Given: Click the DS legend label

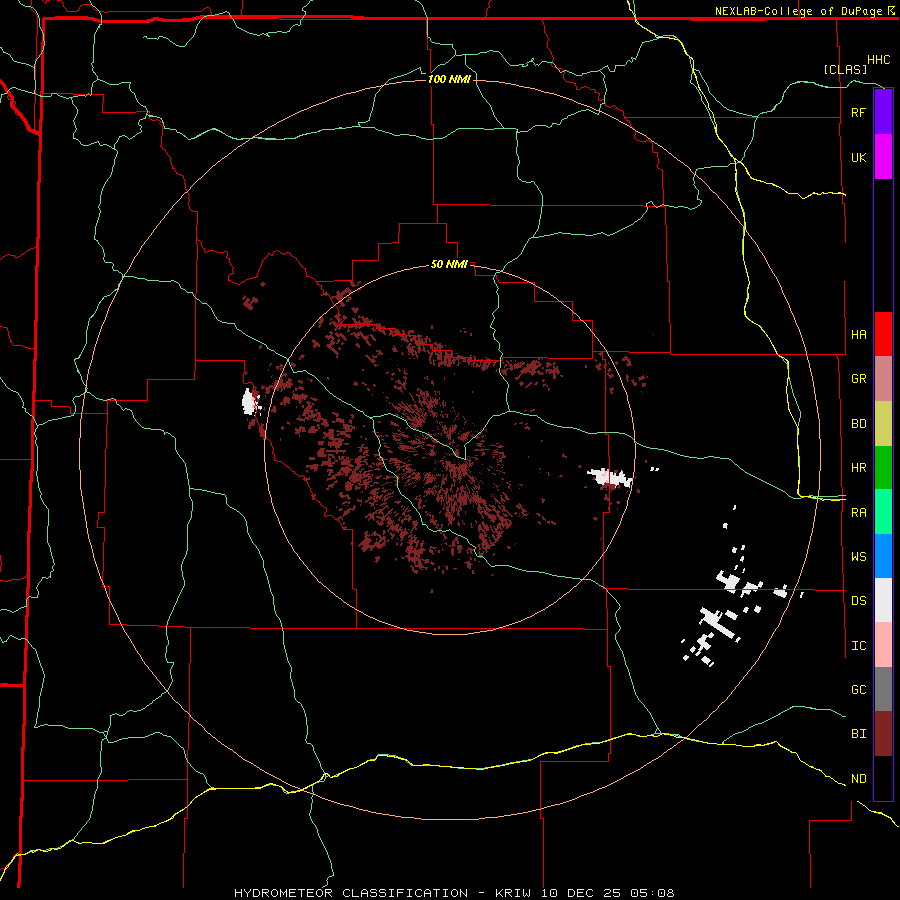Looking at the screenshot, I should 858,600.
